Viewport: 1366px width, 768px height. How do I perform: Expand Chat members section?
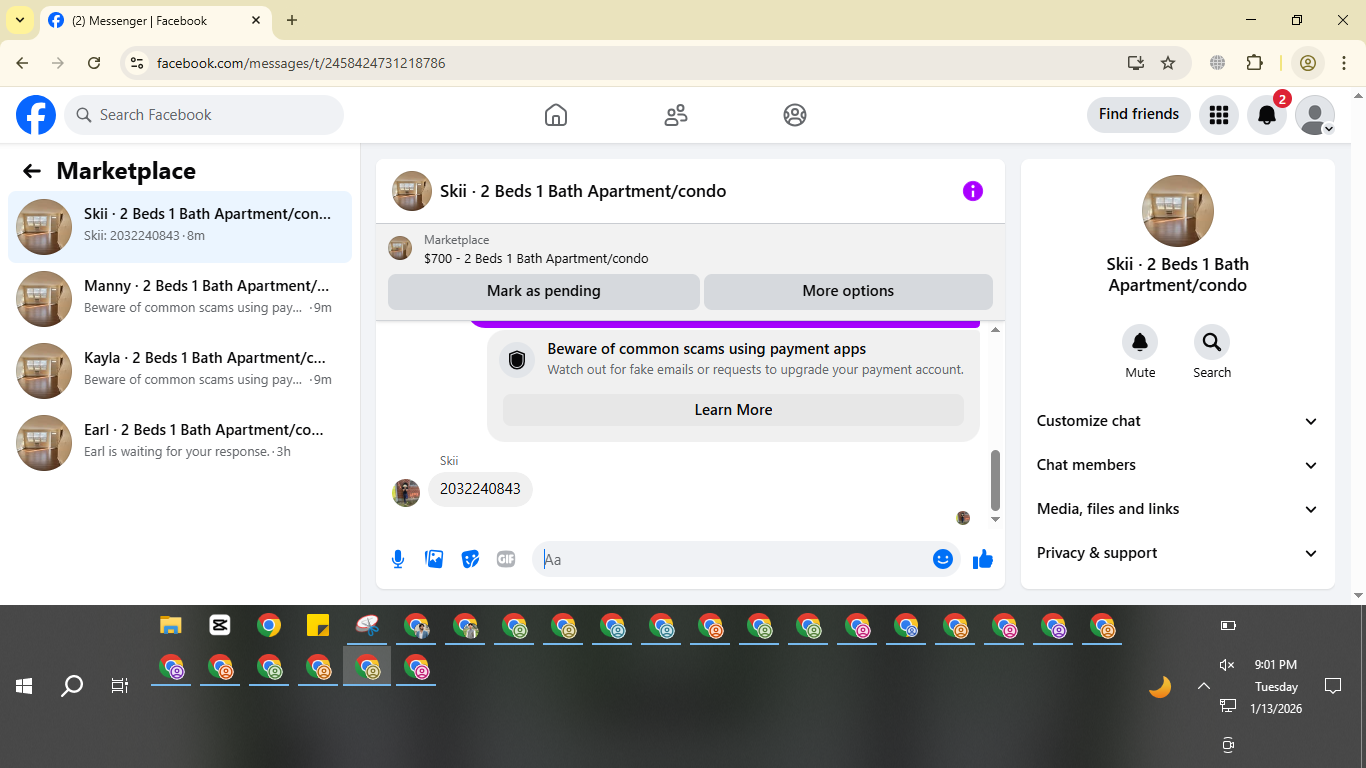point(1178,465)
